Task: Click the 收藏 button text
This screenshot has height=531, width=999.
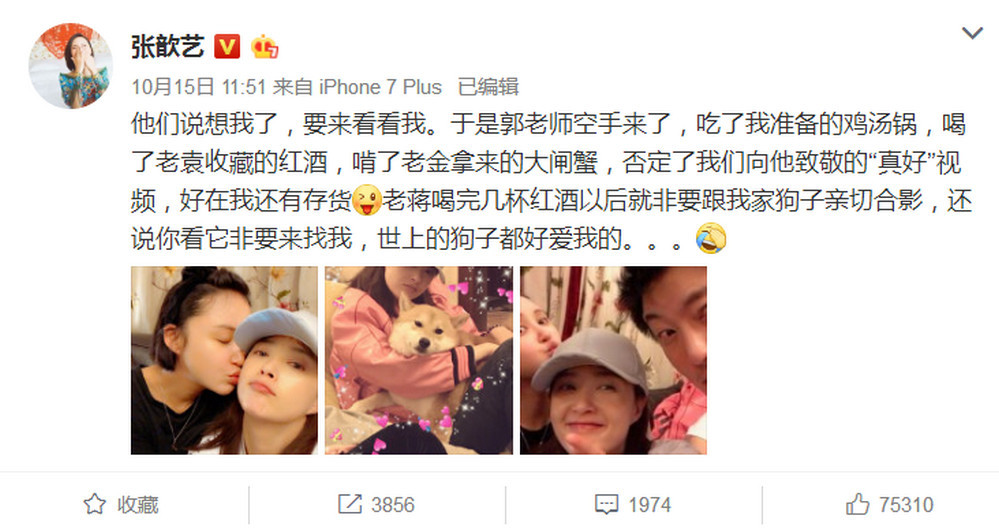Action: click(138, 505)
